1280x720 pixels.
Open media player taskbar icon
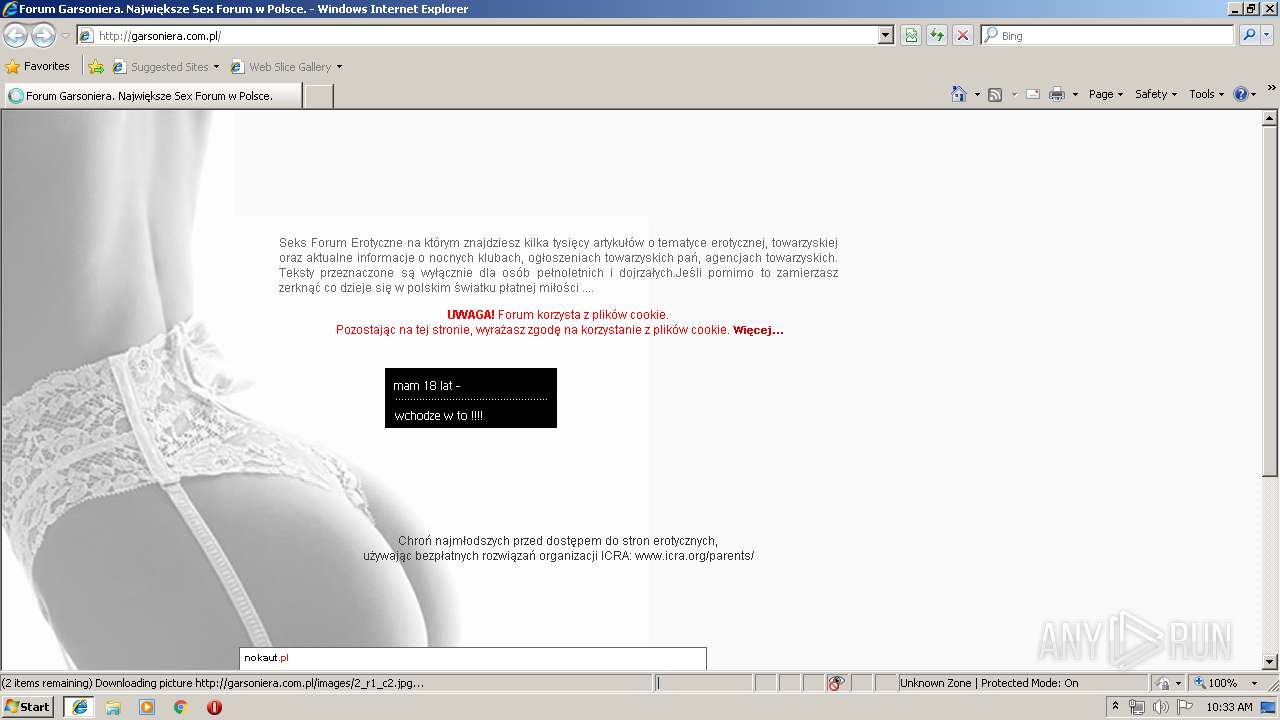[x=147, y=707]
